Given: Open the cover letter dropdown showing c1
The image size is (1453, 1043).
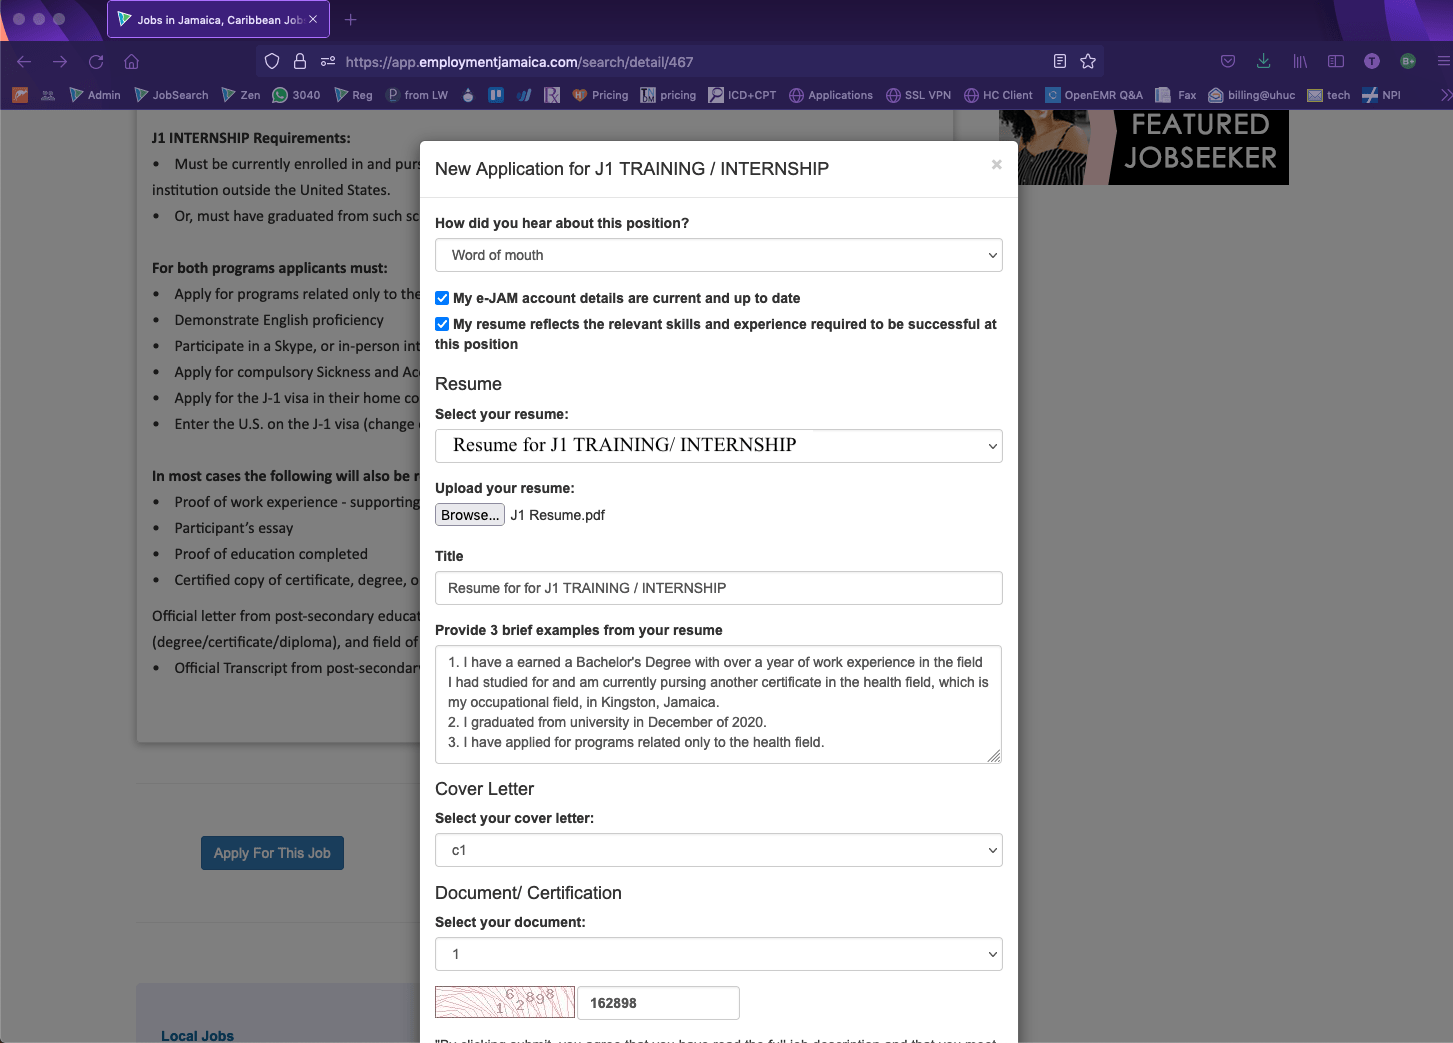Looking at the screenshot, I should tap(717, 850).
